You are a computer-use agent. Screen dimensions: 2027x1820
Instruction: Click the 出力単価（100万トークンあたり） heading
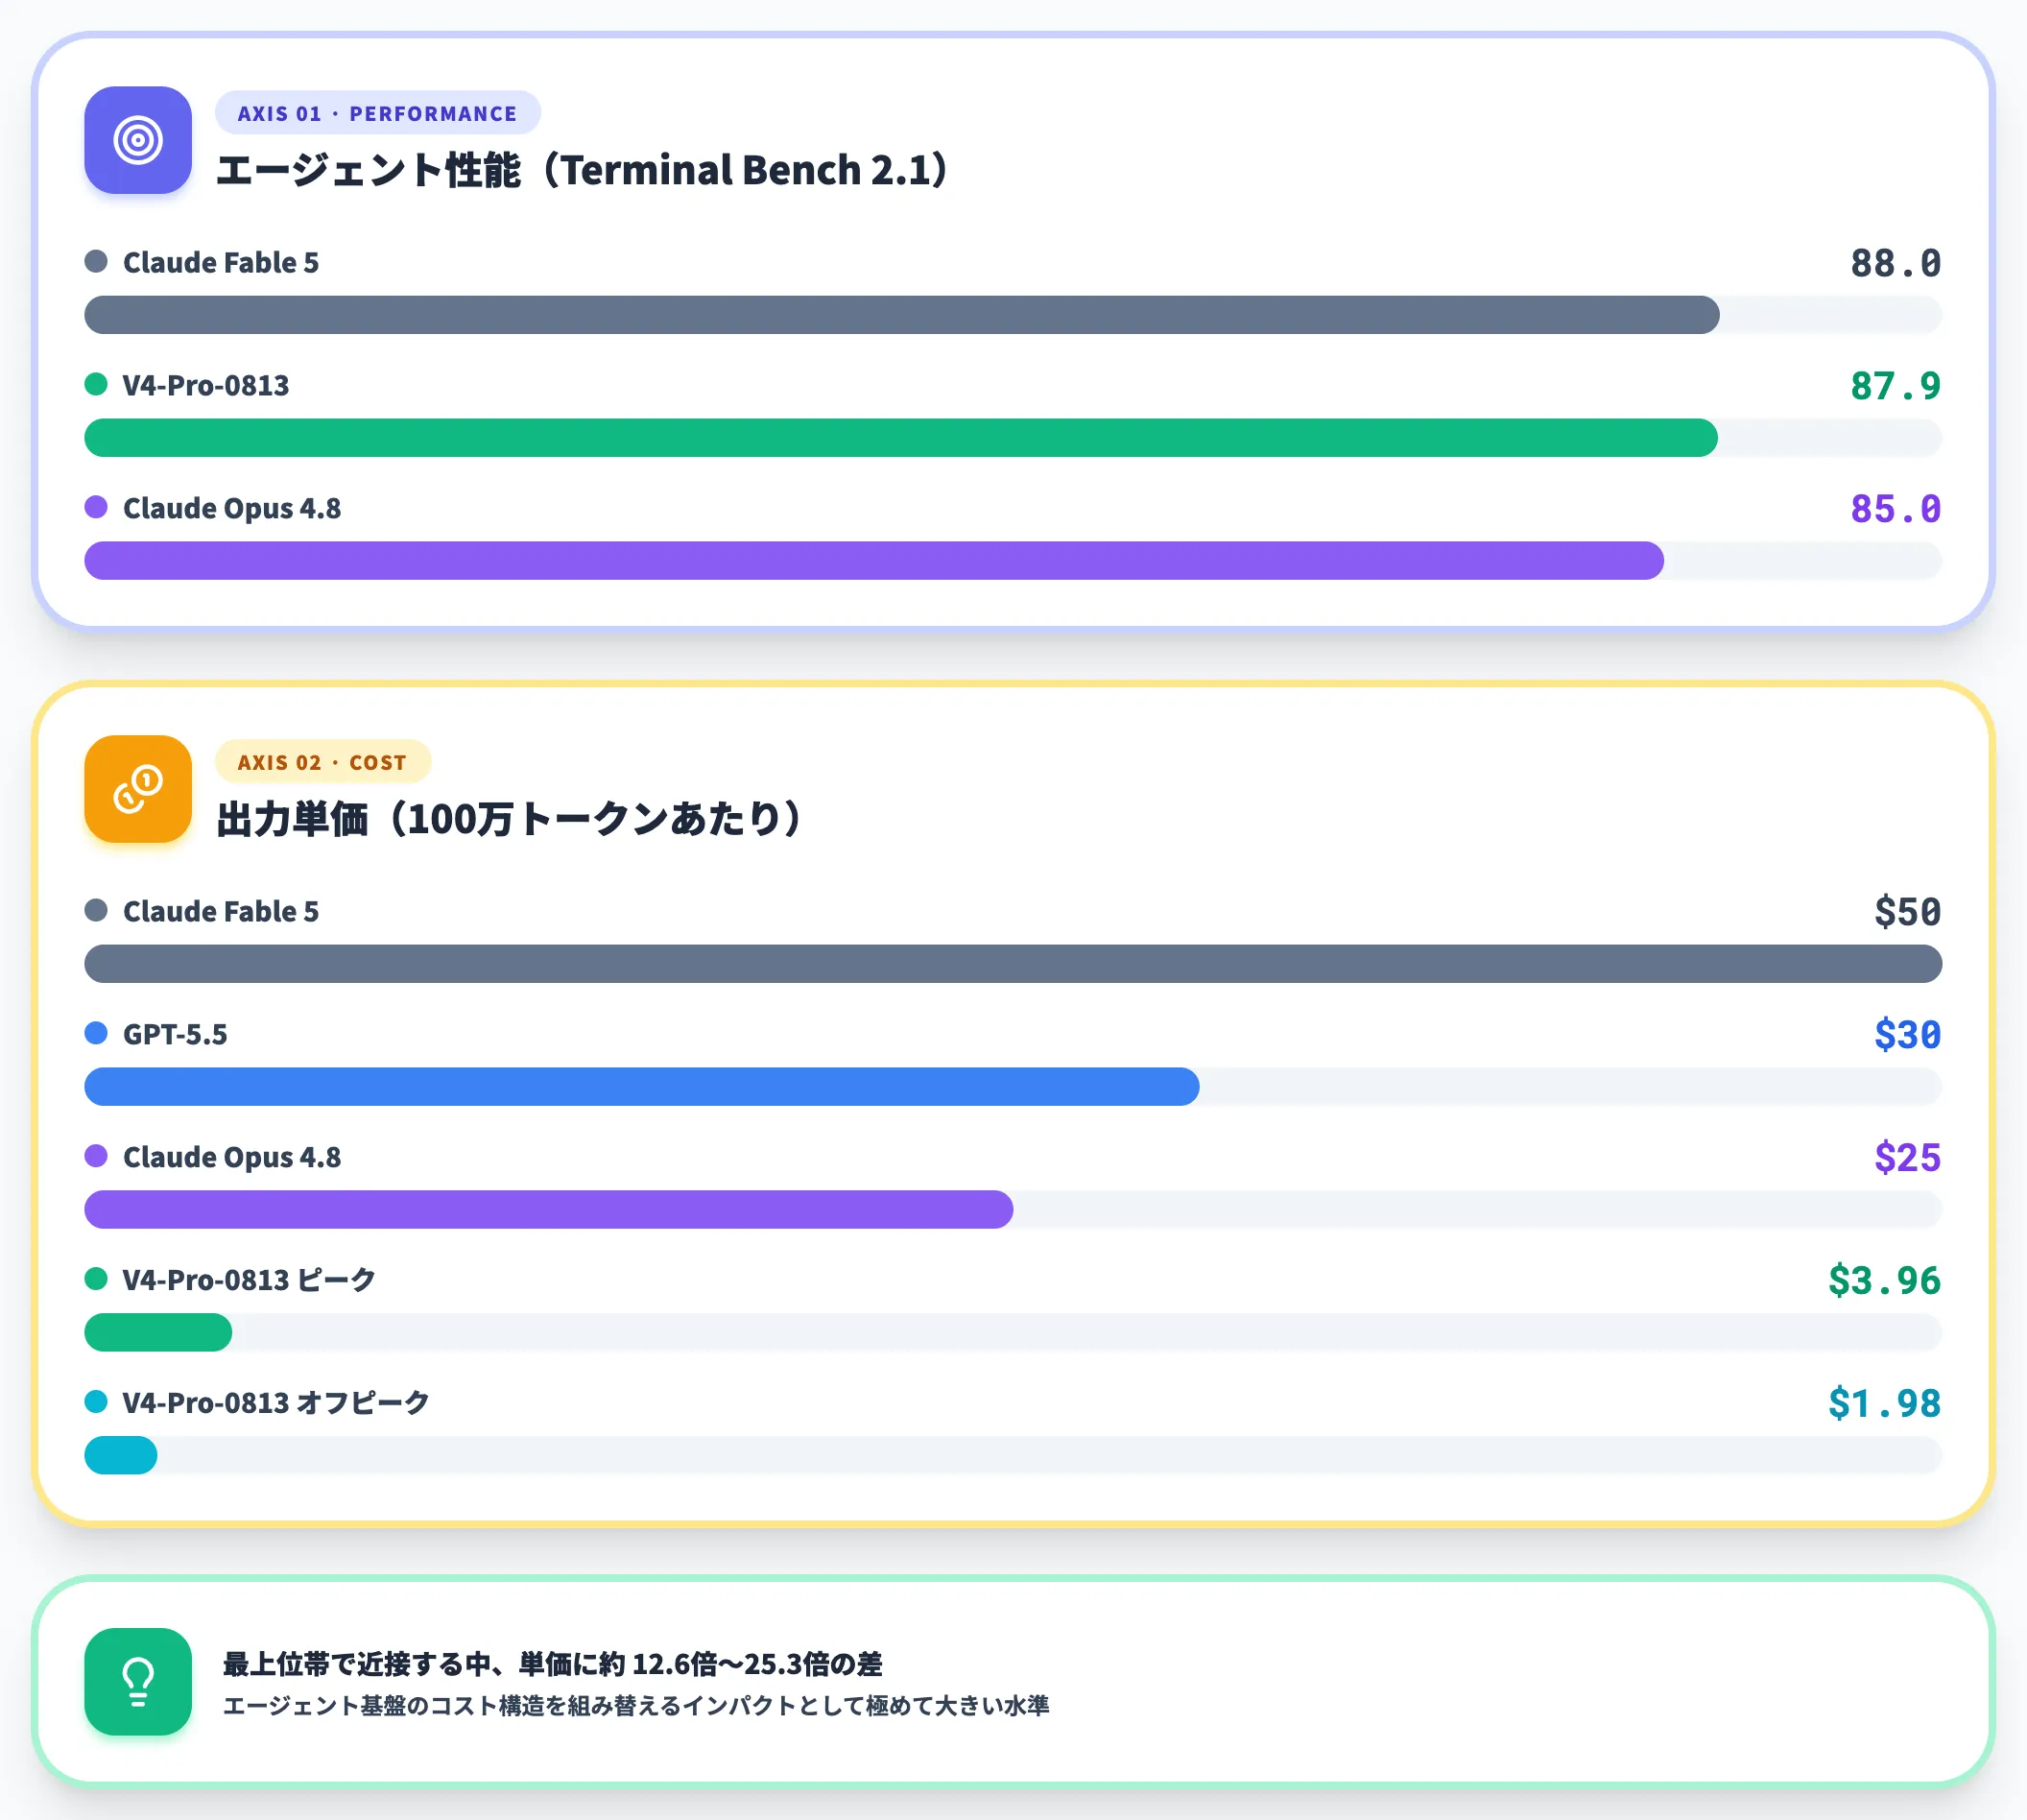[x=509, y=819]
